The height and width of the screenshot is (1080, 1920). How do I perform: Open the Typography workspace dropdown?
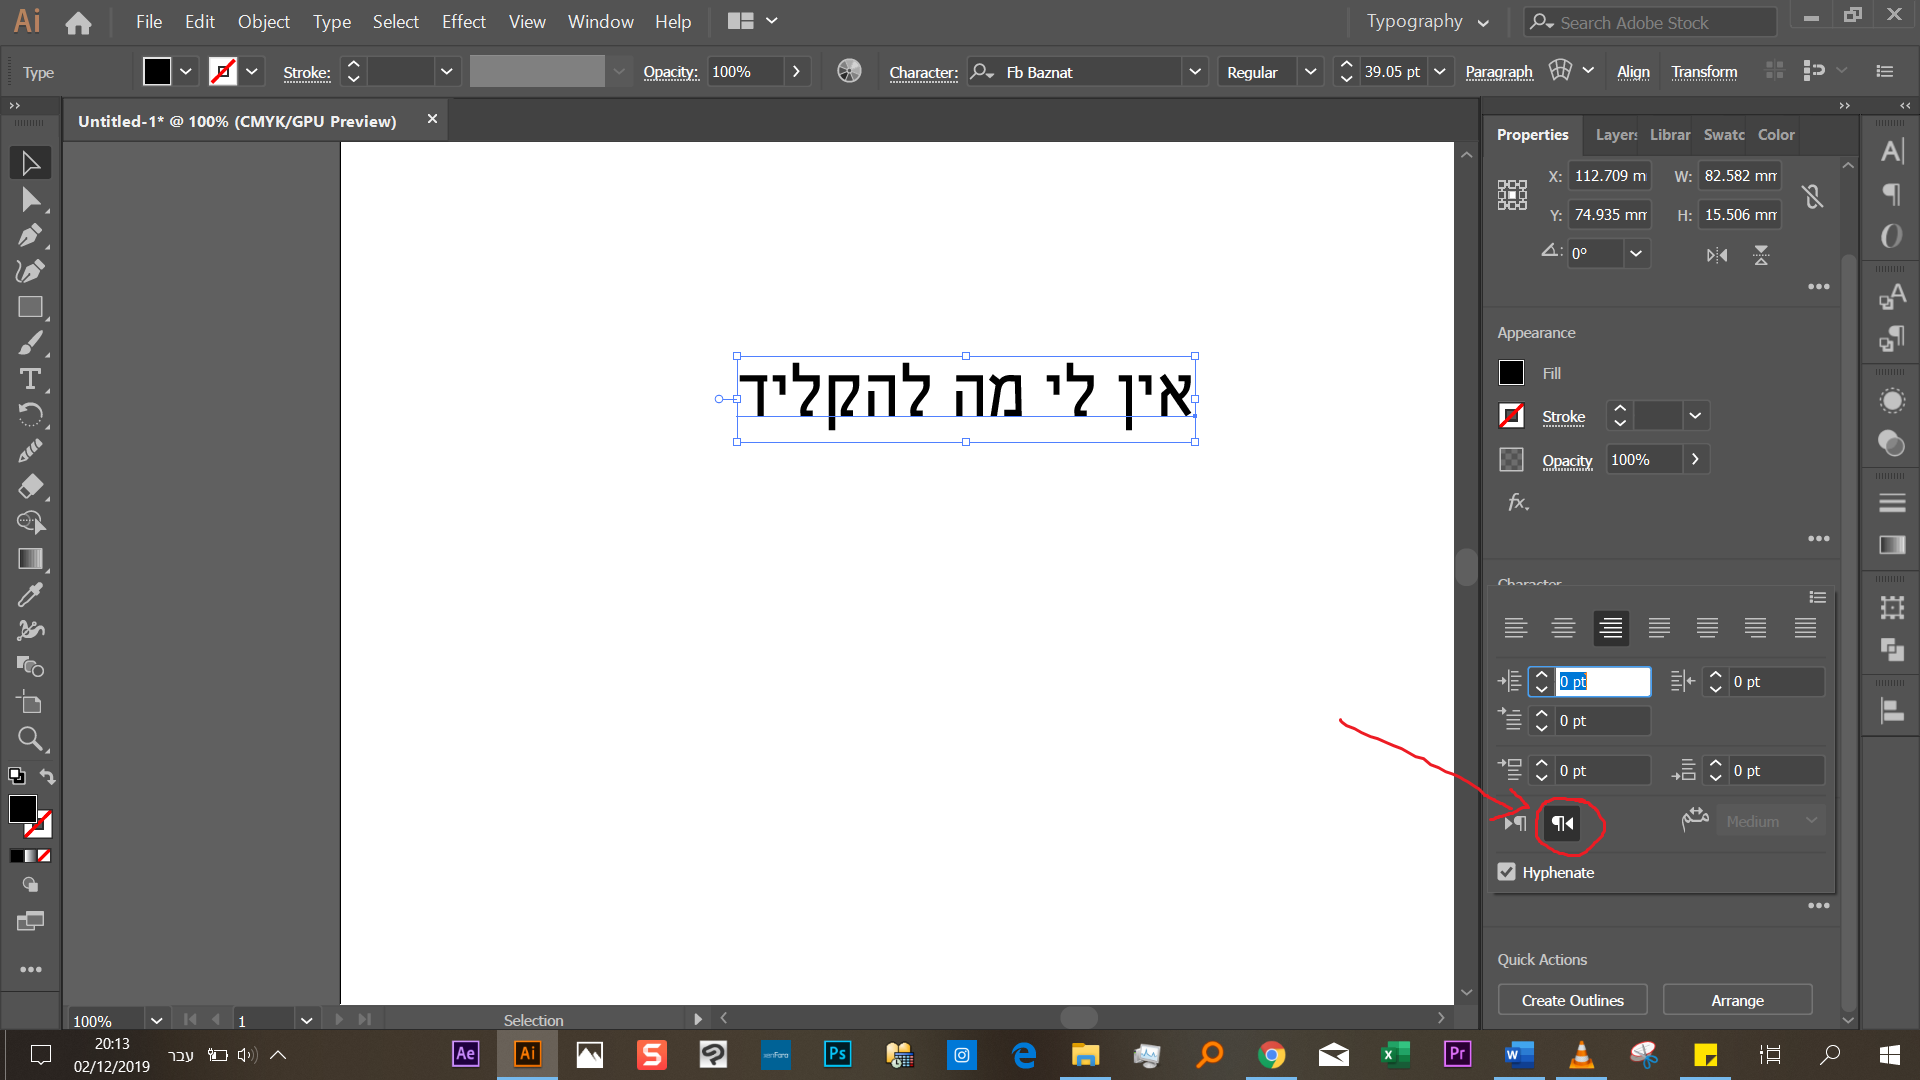(1484, 21)
